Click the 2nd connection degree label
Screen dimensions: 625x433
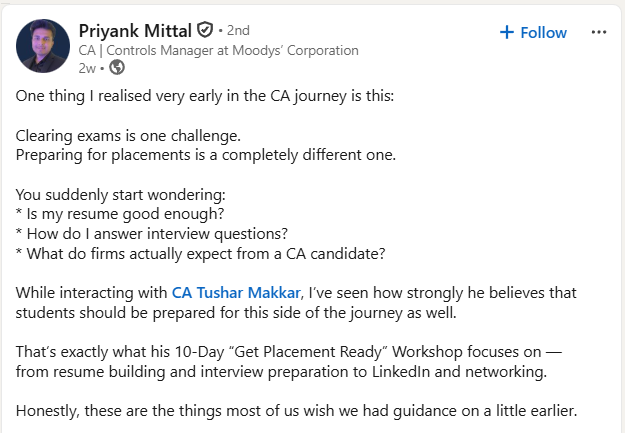(x=239, y=31)
